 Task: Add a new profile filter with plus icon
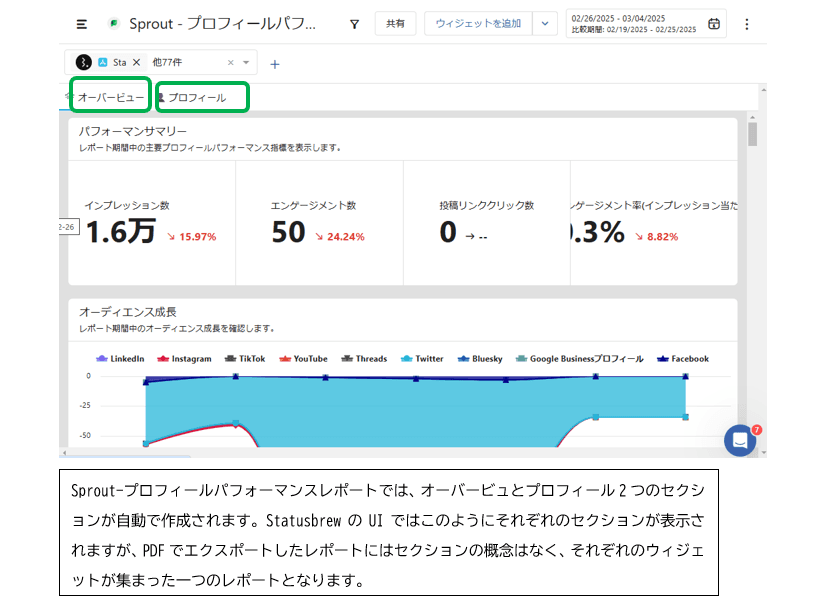click(x=275, y=64)
